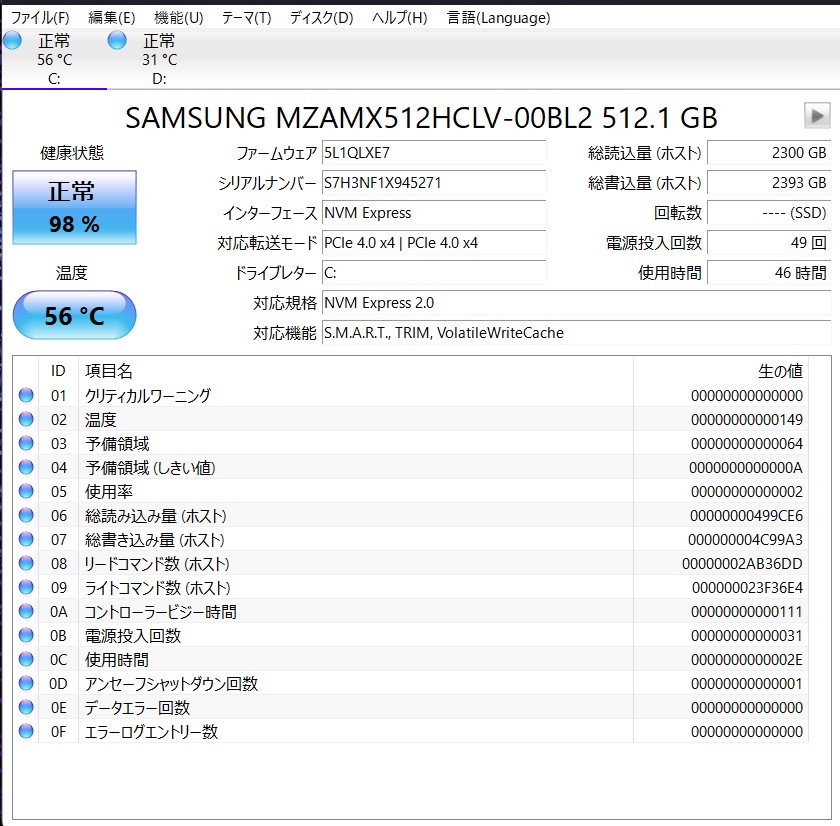840x826 pixels.
Task: Click the status icon for ライトコマンド数 (ホスト)
Action: [26, 588]
